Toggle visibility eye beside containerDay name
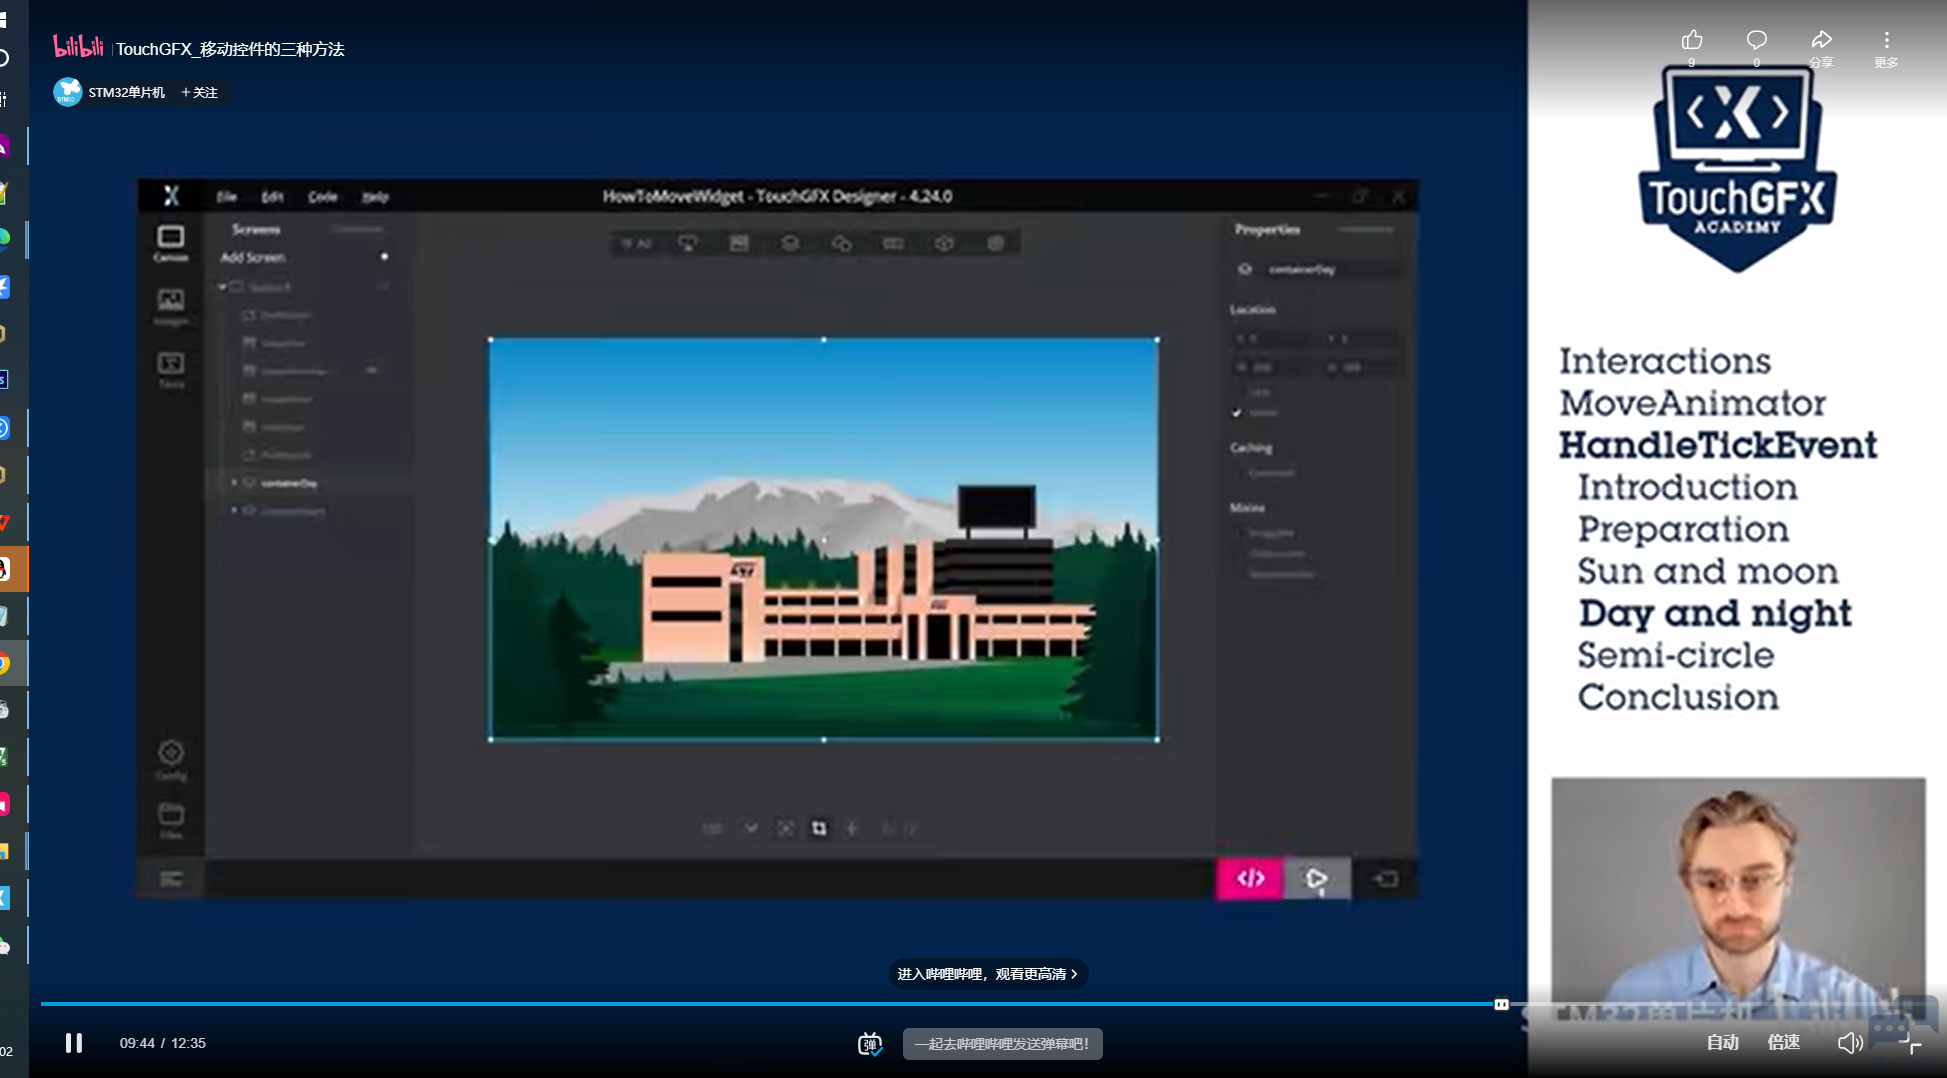The width and height of the screenshot is (1947, 1078). tap(1245, 269)
